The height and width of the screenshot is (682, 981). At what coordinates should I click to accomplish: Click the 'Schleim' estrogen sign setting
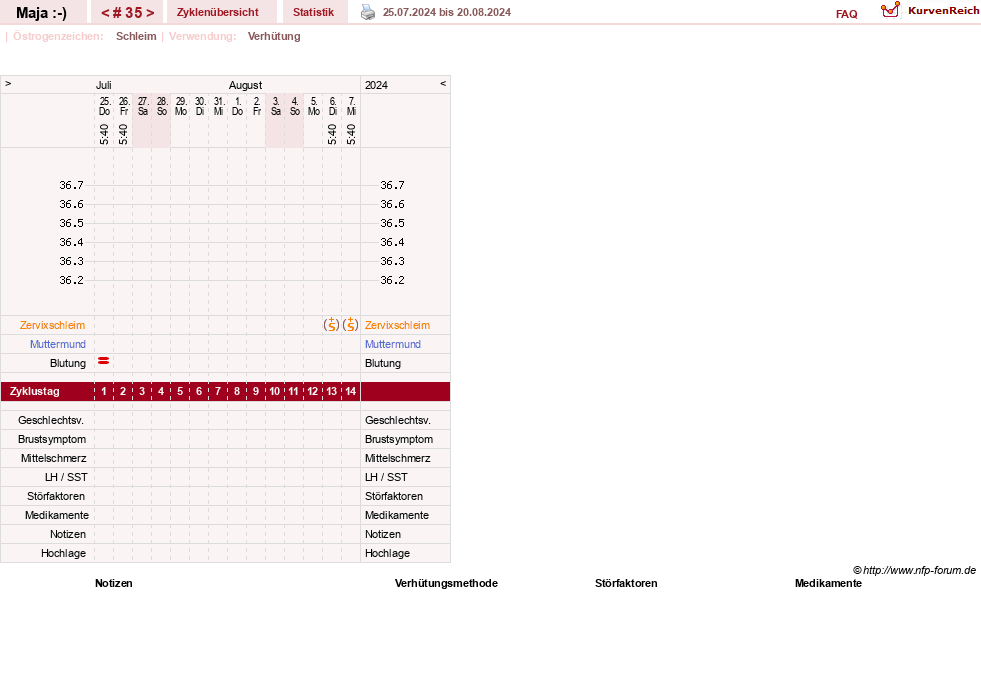[136, 36]
